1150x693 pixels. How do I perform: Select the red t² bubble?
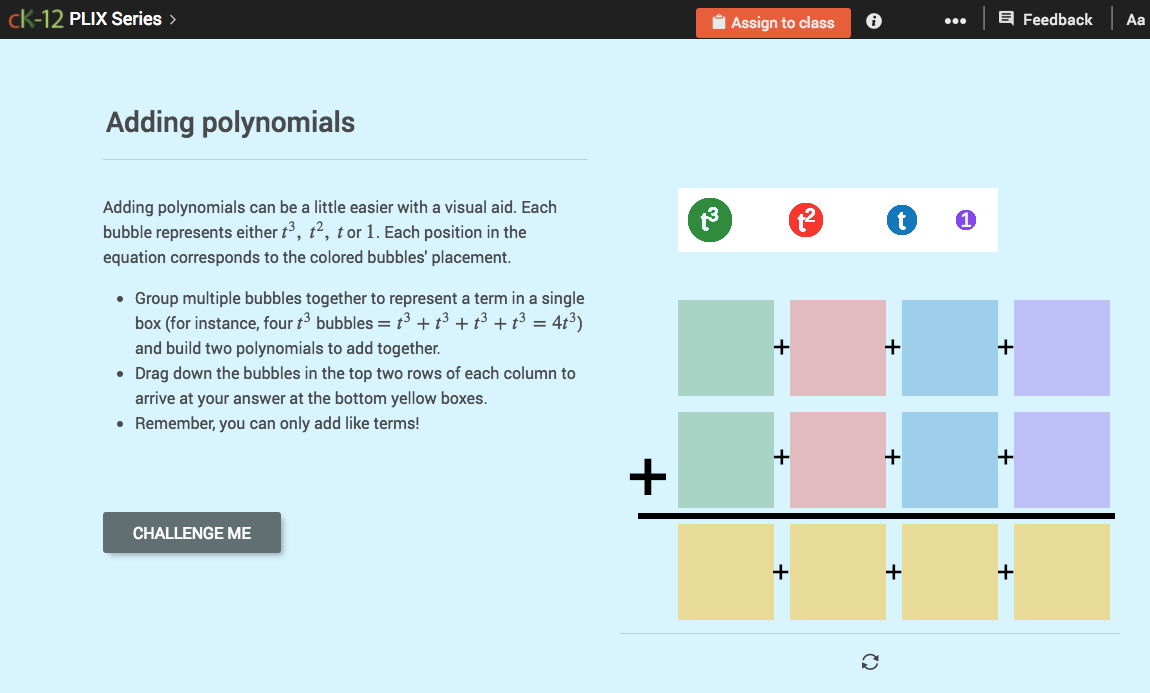pyautogui.click(x=806, y=220)
